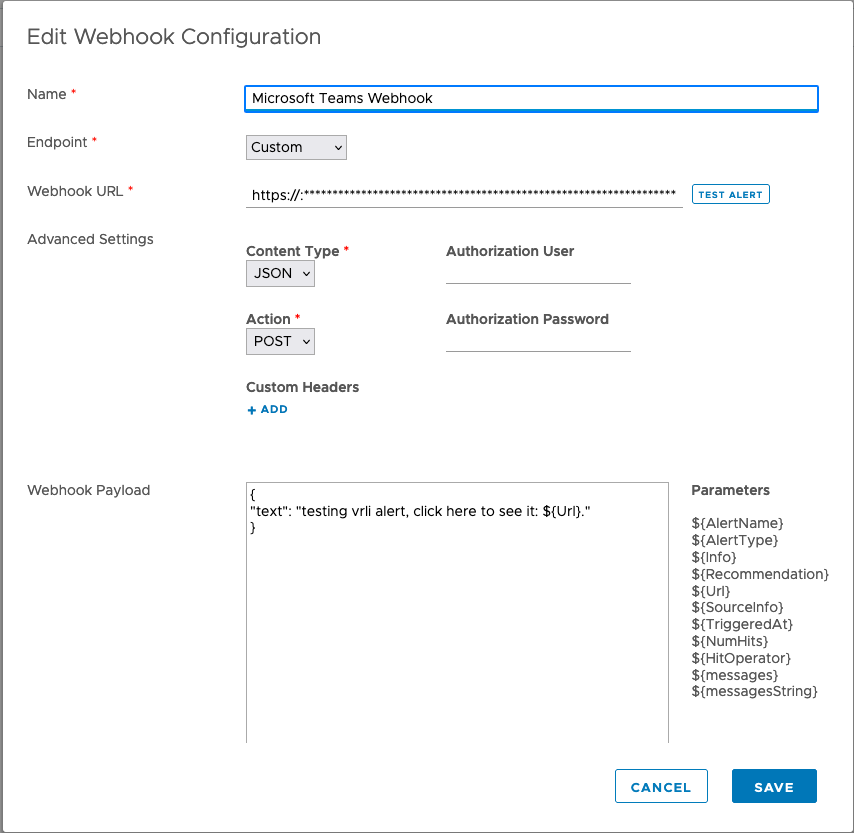Image resolution: width=854 pixels, height=833 pixels.
Task: Click the ${TriggeredAt} parameter
Action: point(742,624)
